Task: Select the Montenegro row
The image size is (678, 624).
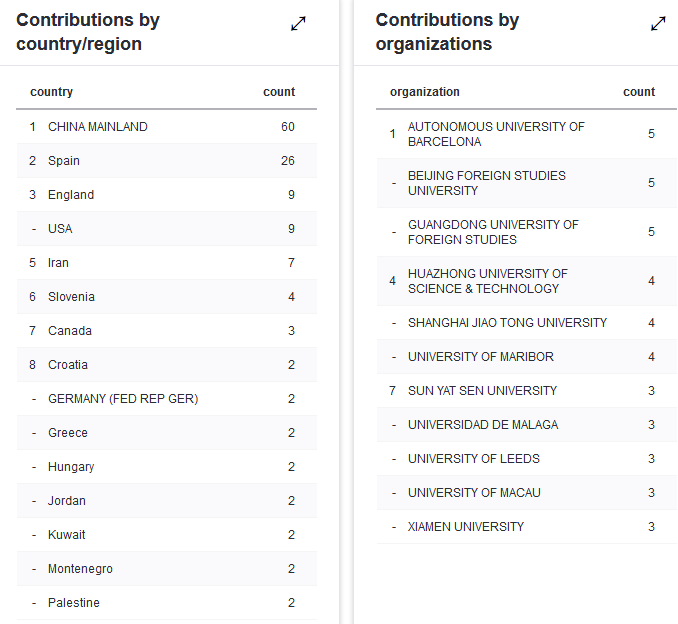Action: click(80, 569)
